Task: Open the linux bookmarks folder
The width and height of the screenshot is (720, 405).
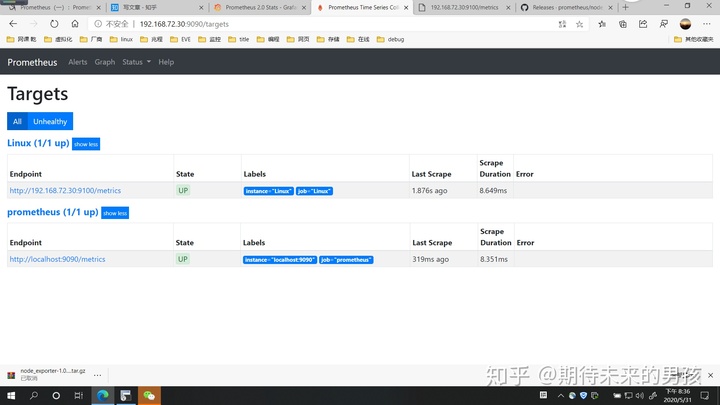Action: [x=121, y=39]
